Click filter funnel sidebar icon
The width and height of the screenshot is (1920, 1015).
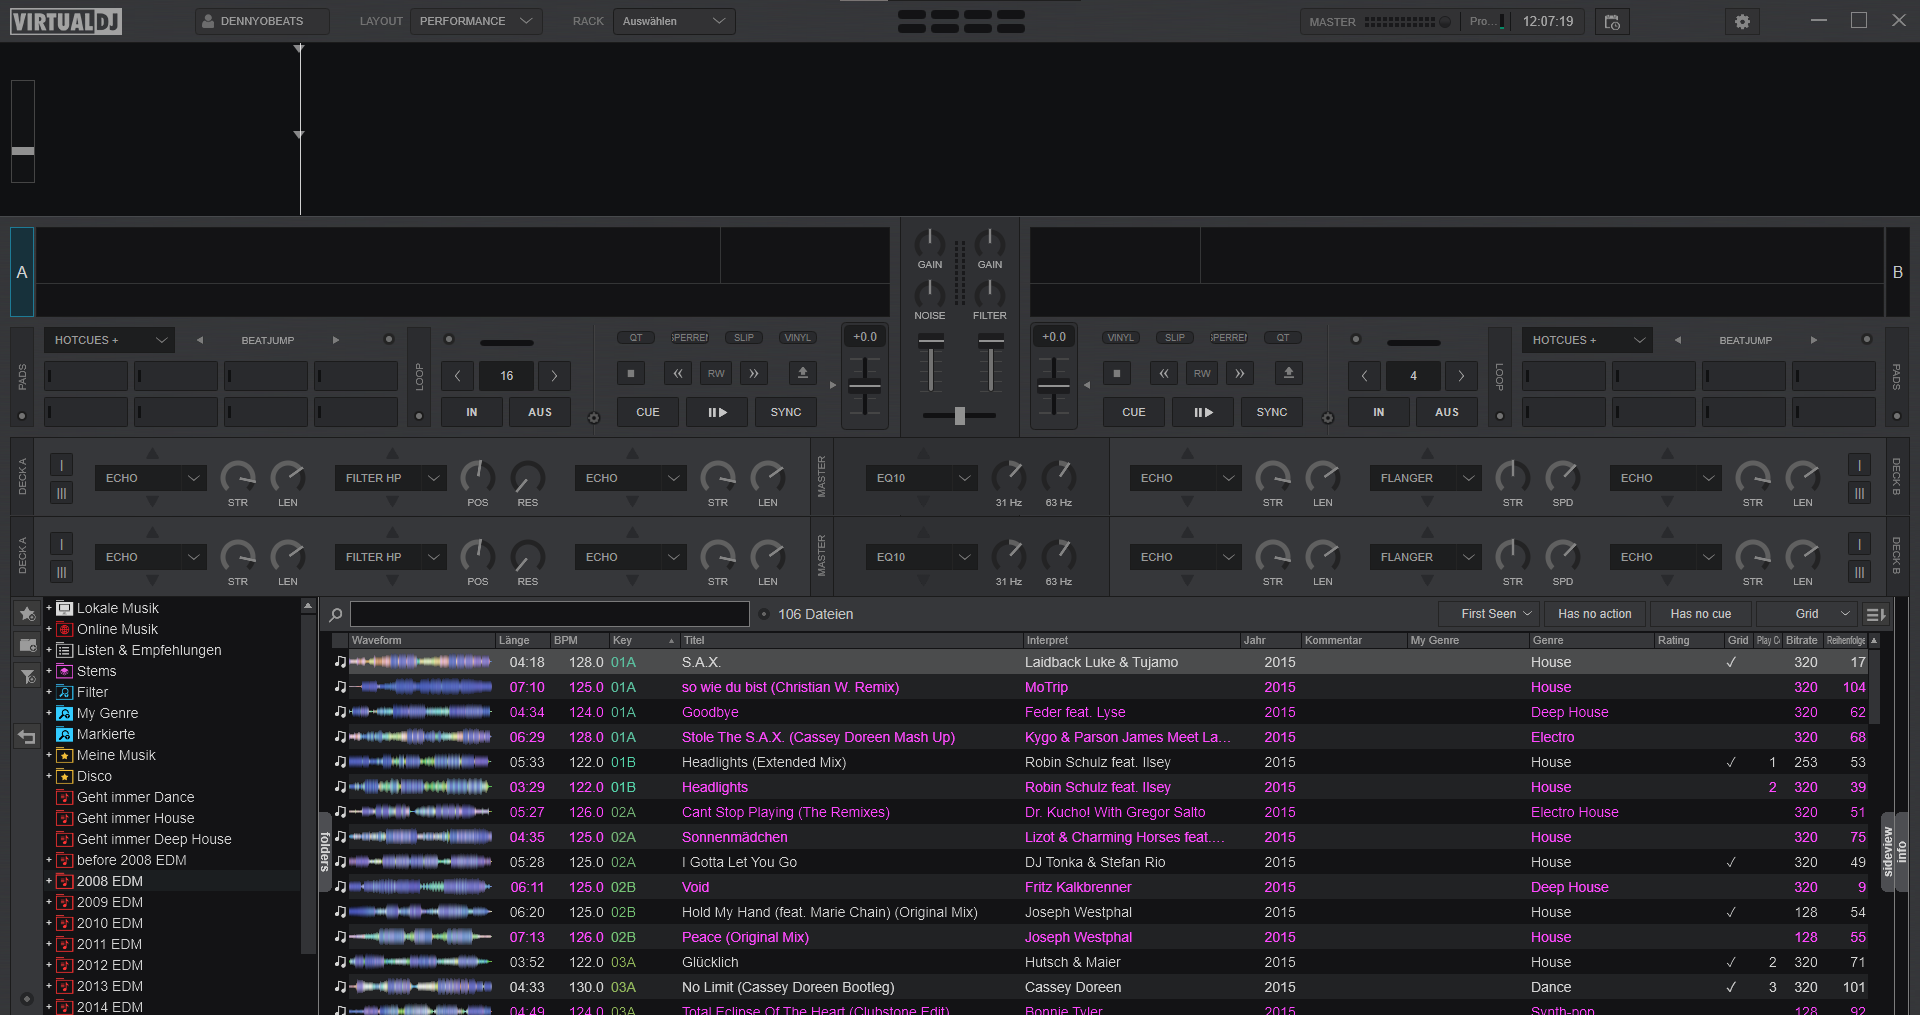point(27,677)
